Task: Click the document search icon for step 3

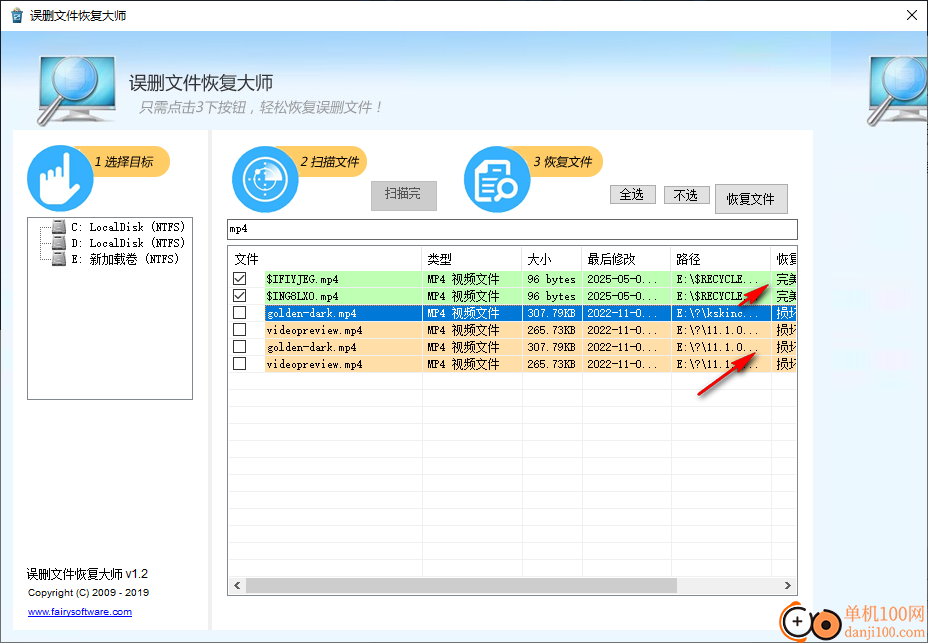Action: [497, 179]
